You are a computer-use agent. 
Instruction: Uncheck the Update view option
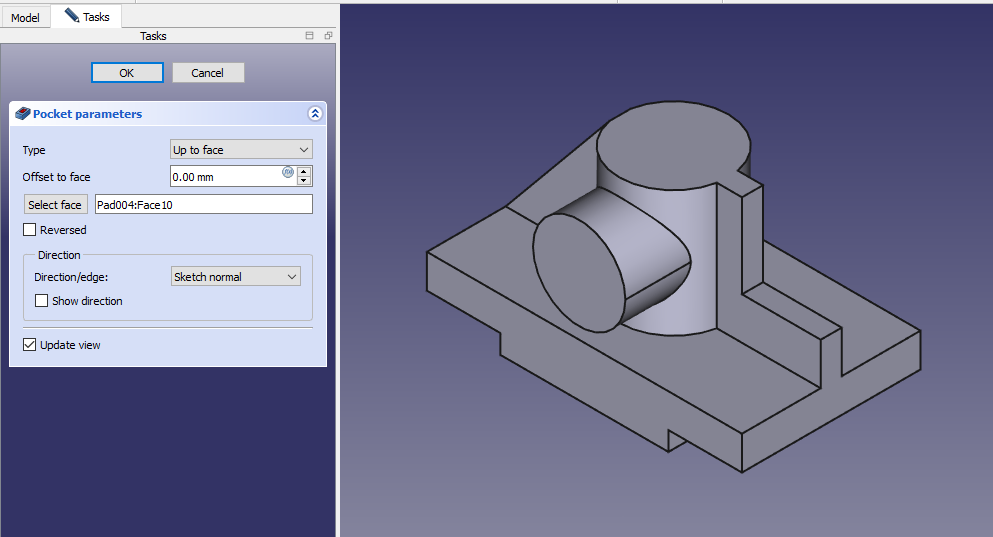(x=30, y=345)
